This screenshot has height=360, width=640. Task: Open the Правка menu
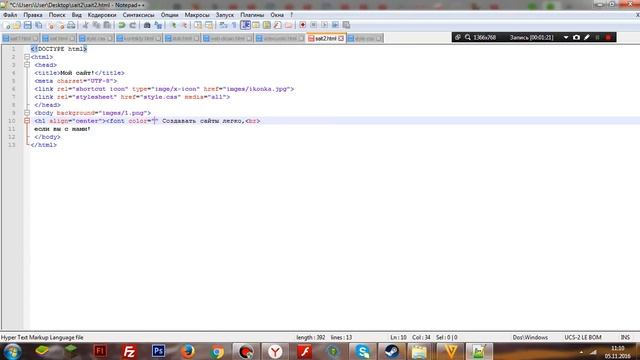pyautogui.click(x=33, y=15)
